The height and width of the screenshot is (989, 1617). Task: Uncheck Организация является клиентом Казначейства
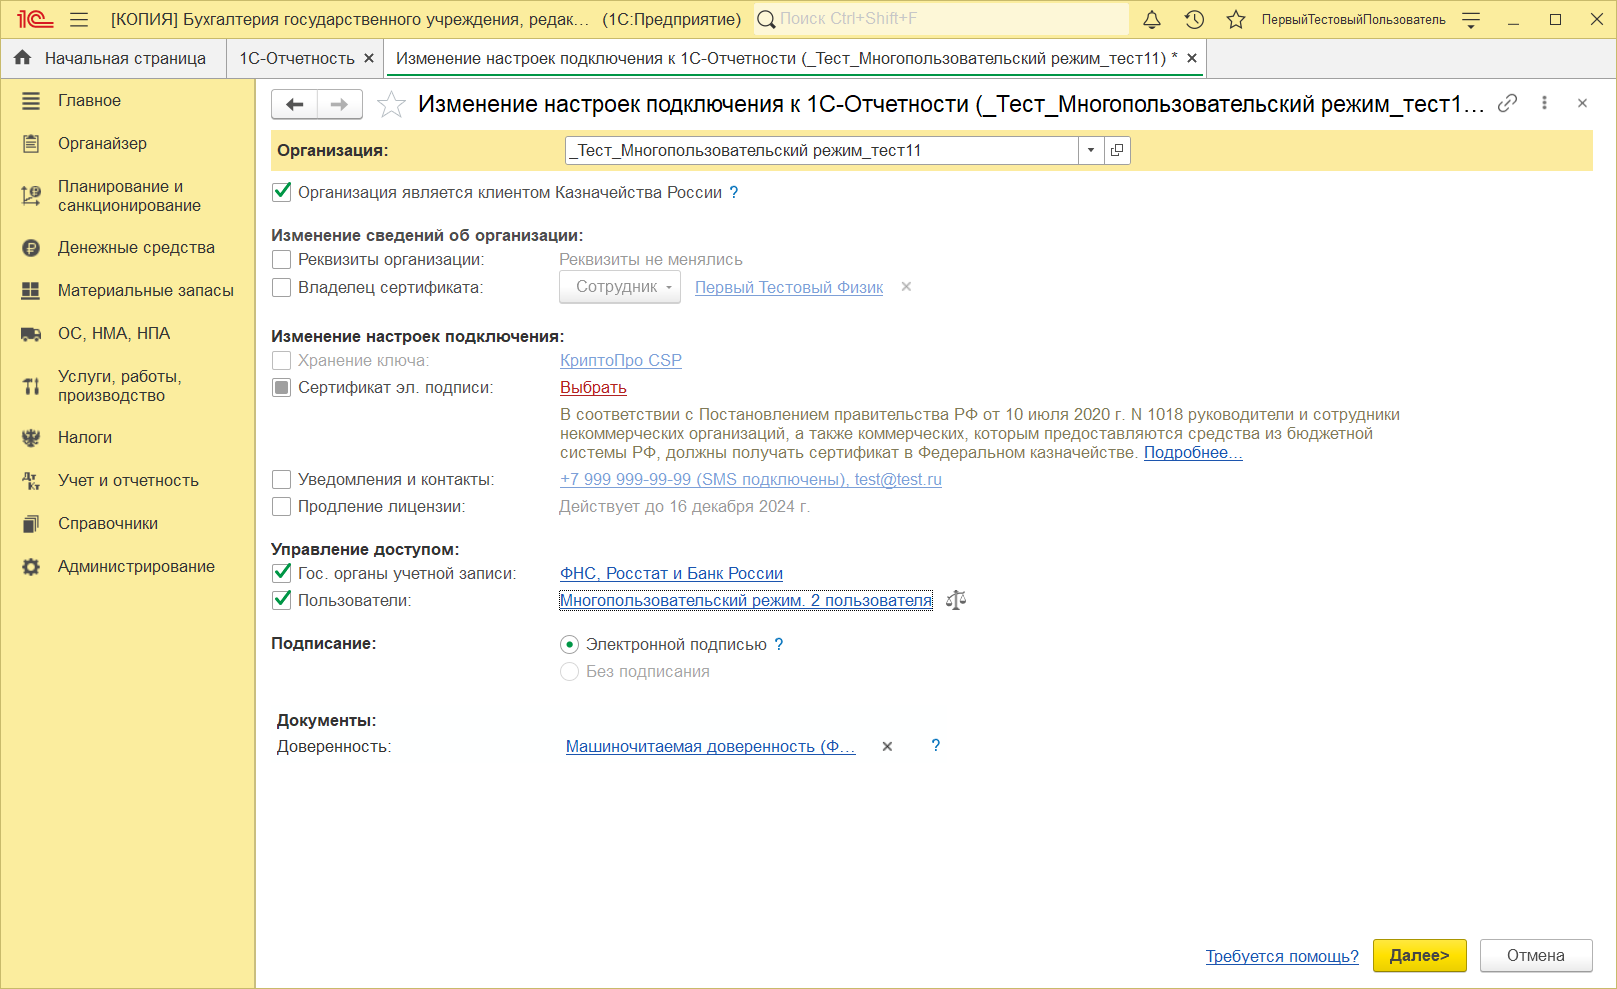[x=282, y=191]
